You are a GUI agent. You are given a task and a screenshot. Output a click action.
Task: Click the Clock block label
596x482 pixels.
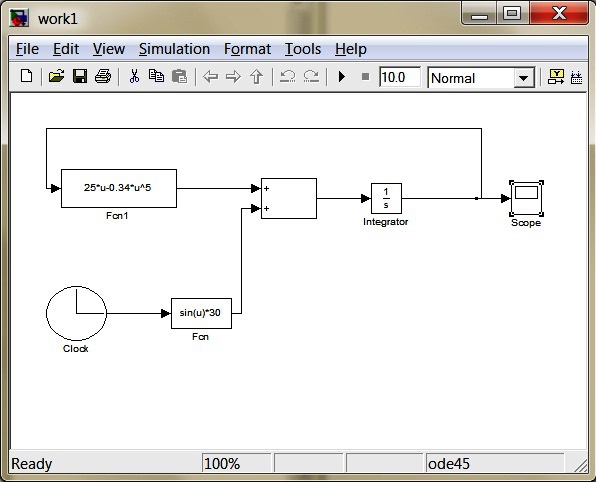tap(75, 349)
